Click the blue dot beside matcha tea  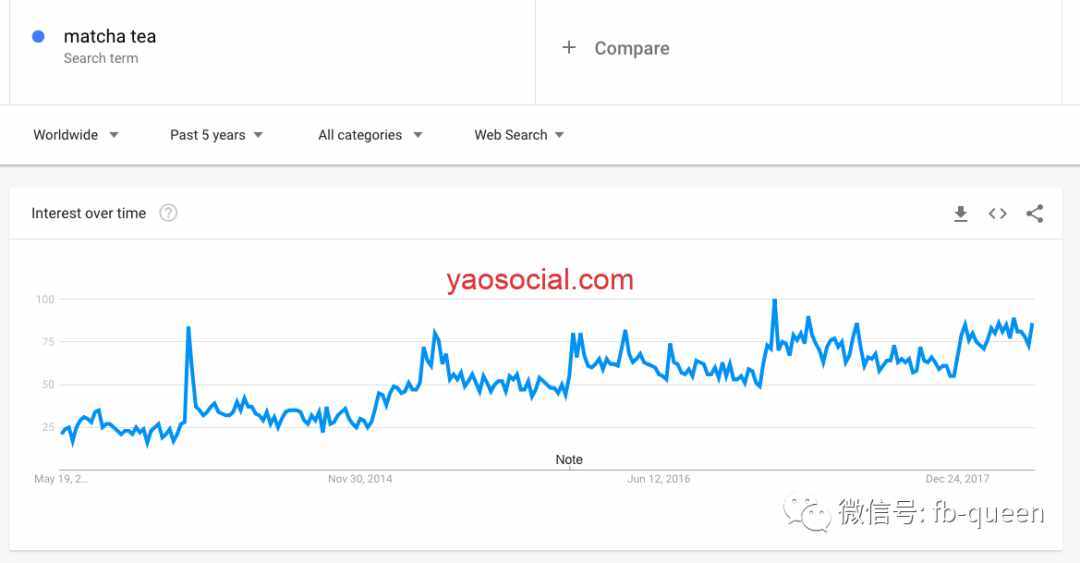coord(39,37)
